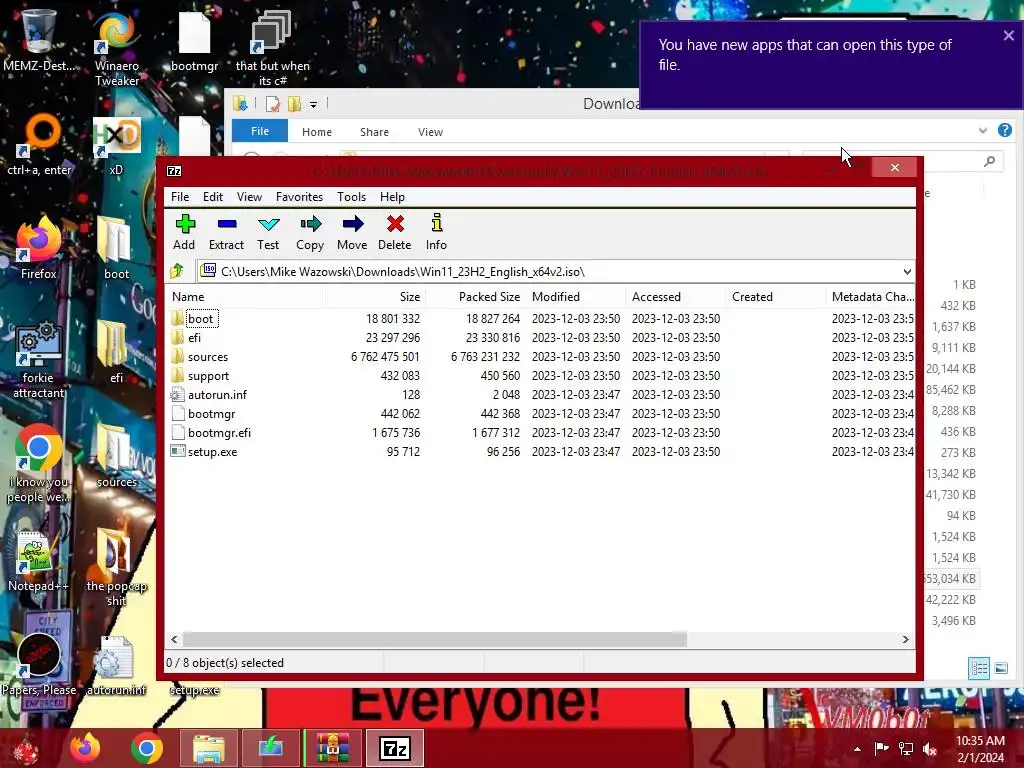Screen dimensions: 1024x768
Task: Select the bootmgr file row in 7-Zip
Action: click(x=541, y=413)
